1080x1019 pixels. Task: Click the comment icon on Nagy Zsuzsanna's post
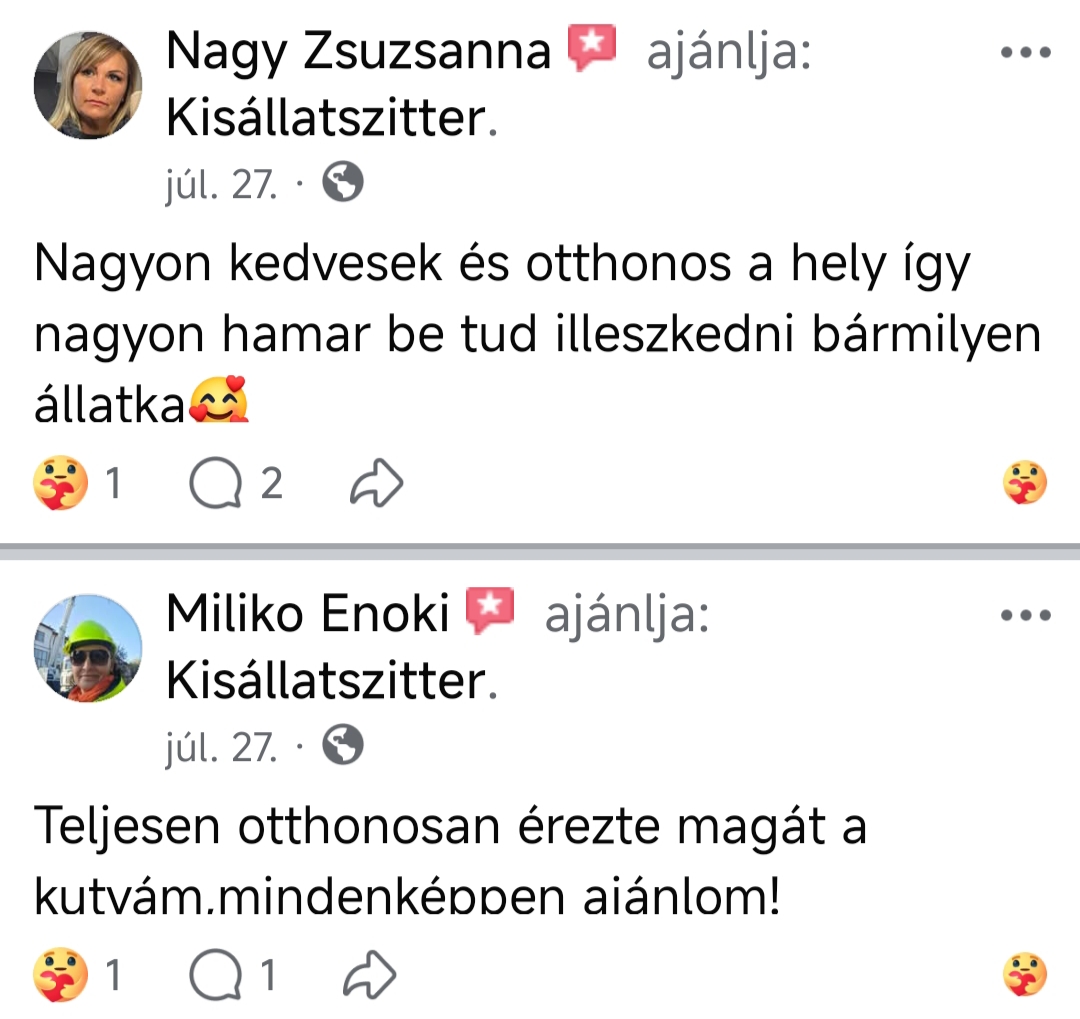[x=214, y=485]
